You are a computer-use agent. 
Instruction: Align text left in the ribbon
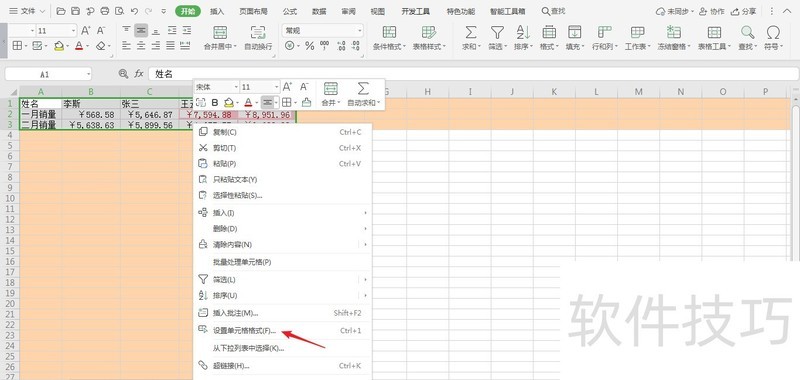pos(127,46)
